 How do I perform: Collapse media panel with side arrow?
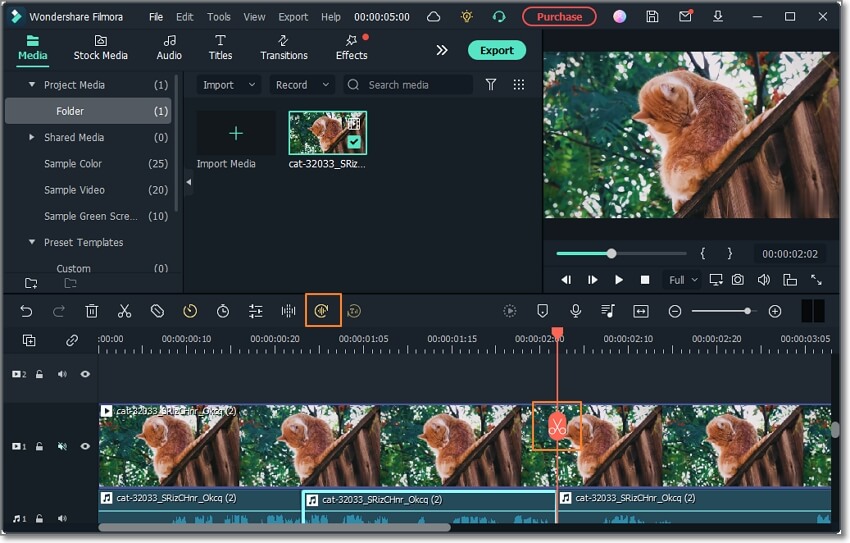(x=189, y=182)
